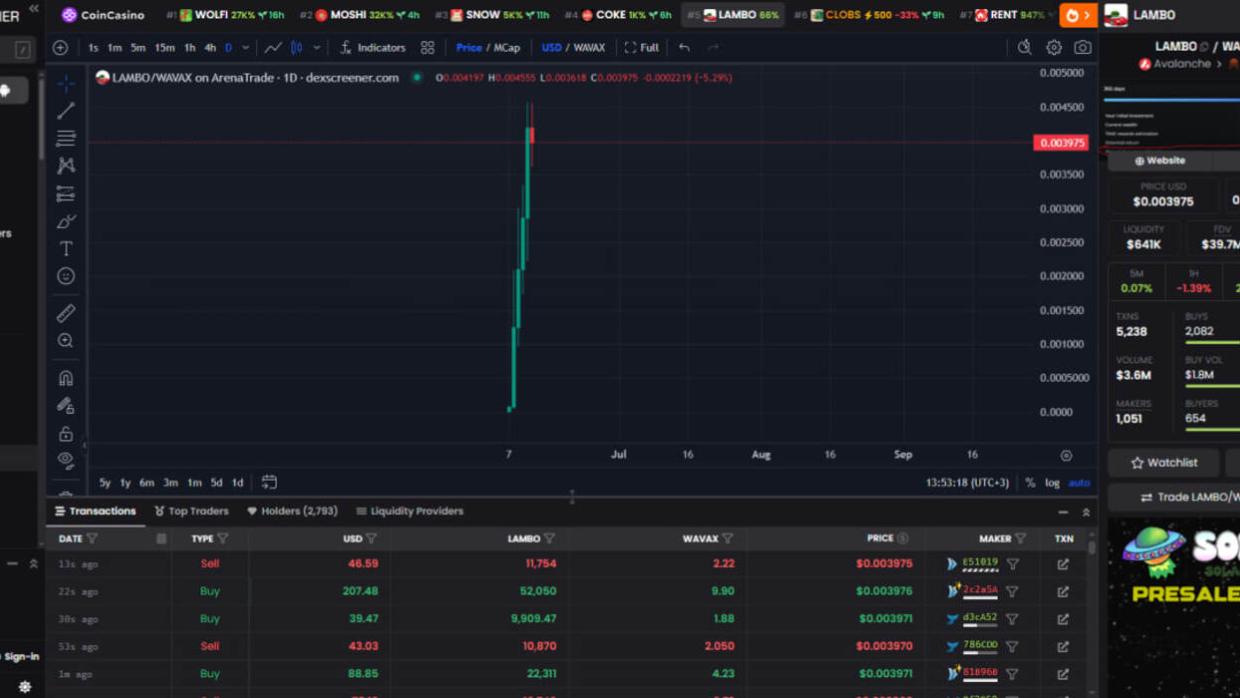This screenshot has width=1240, height=698.
Task: Open the LAMBO trending ticker tab
Action: 733,15
